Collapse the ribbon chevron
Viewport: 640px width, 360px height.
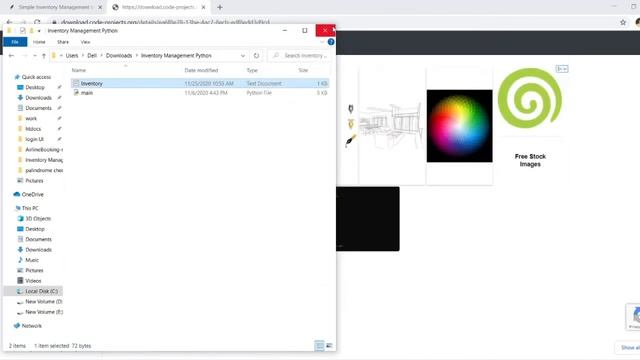322,42
